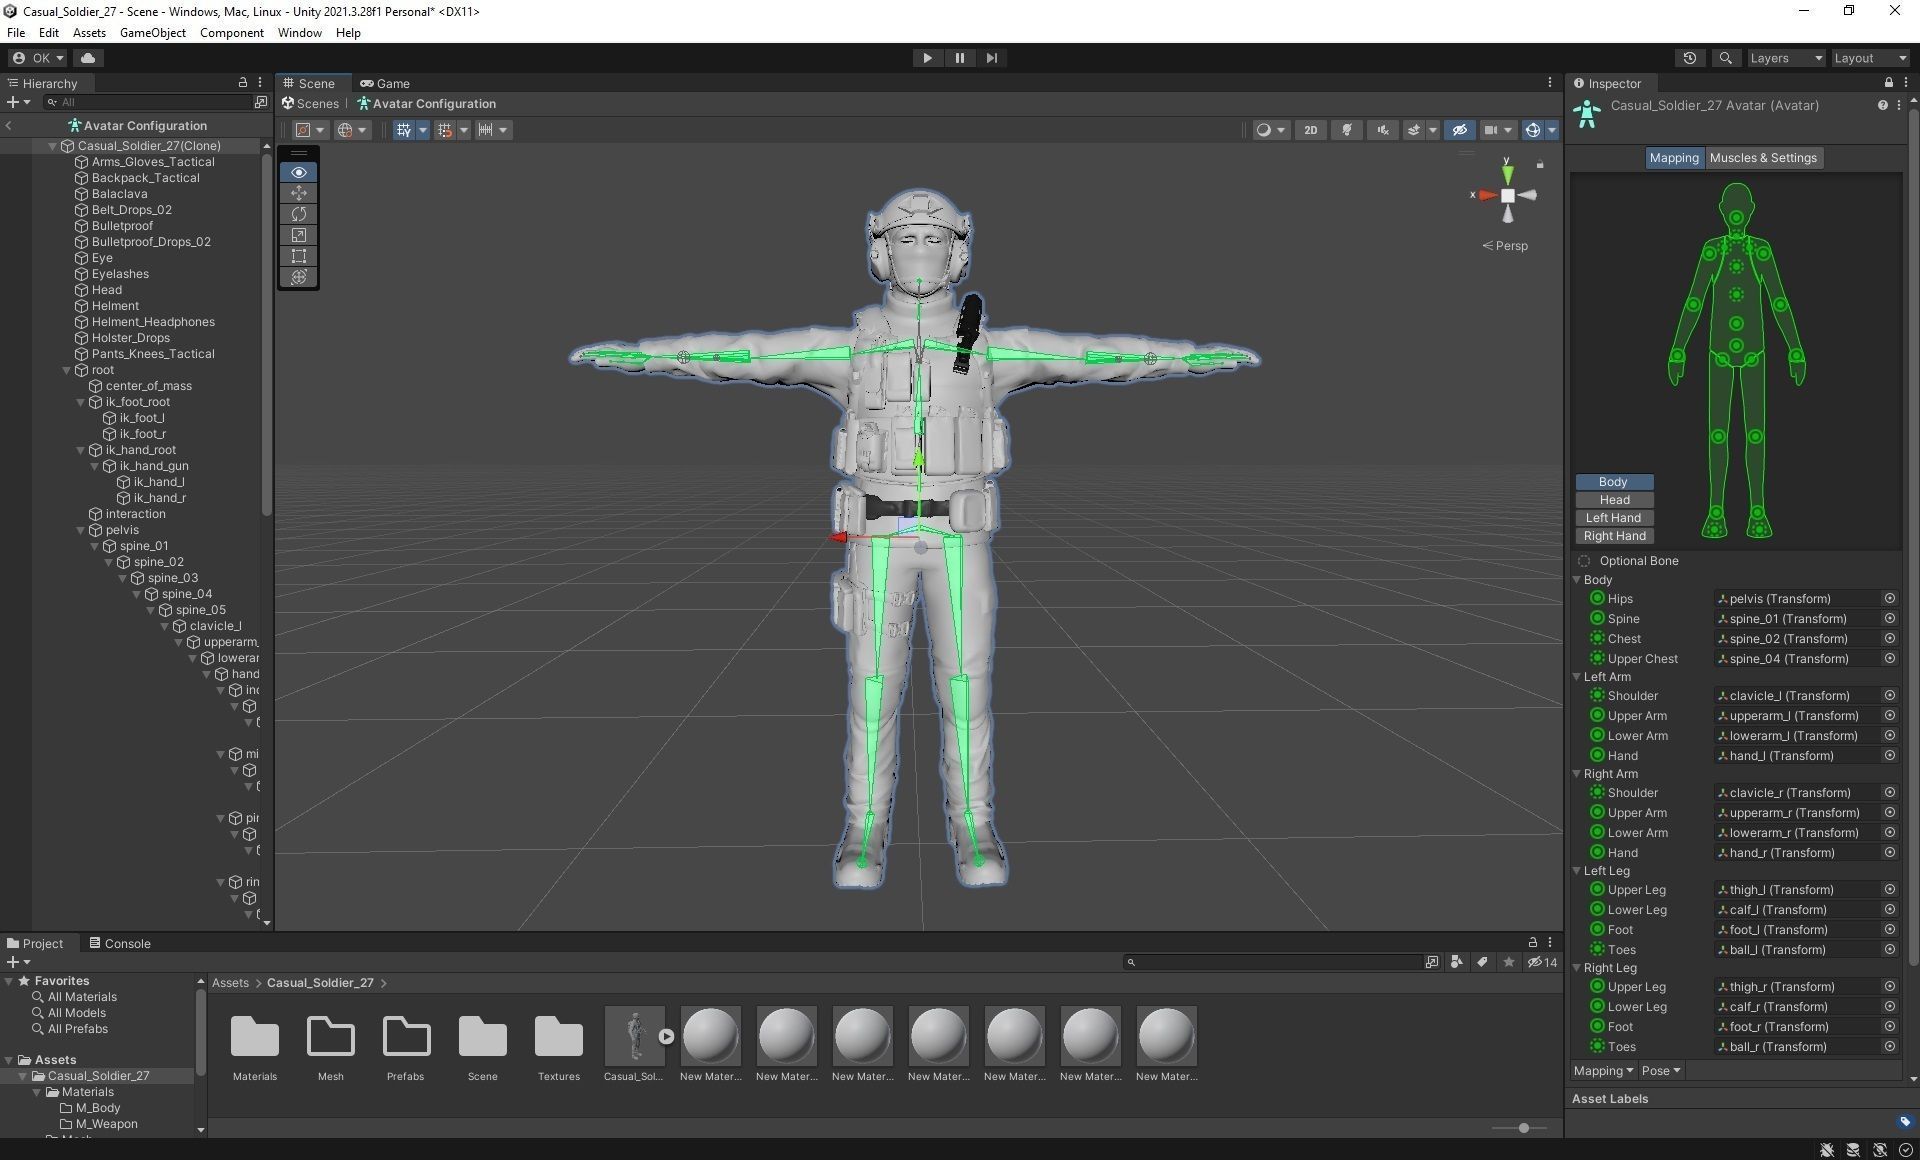Open the GameObject menu
This screenshot has width=1920, height=1160.
152,33
